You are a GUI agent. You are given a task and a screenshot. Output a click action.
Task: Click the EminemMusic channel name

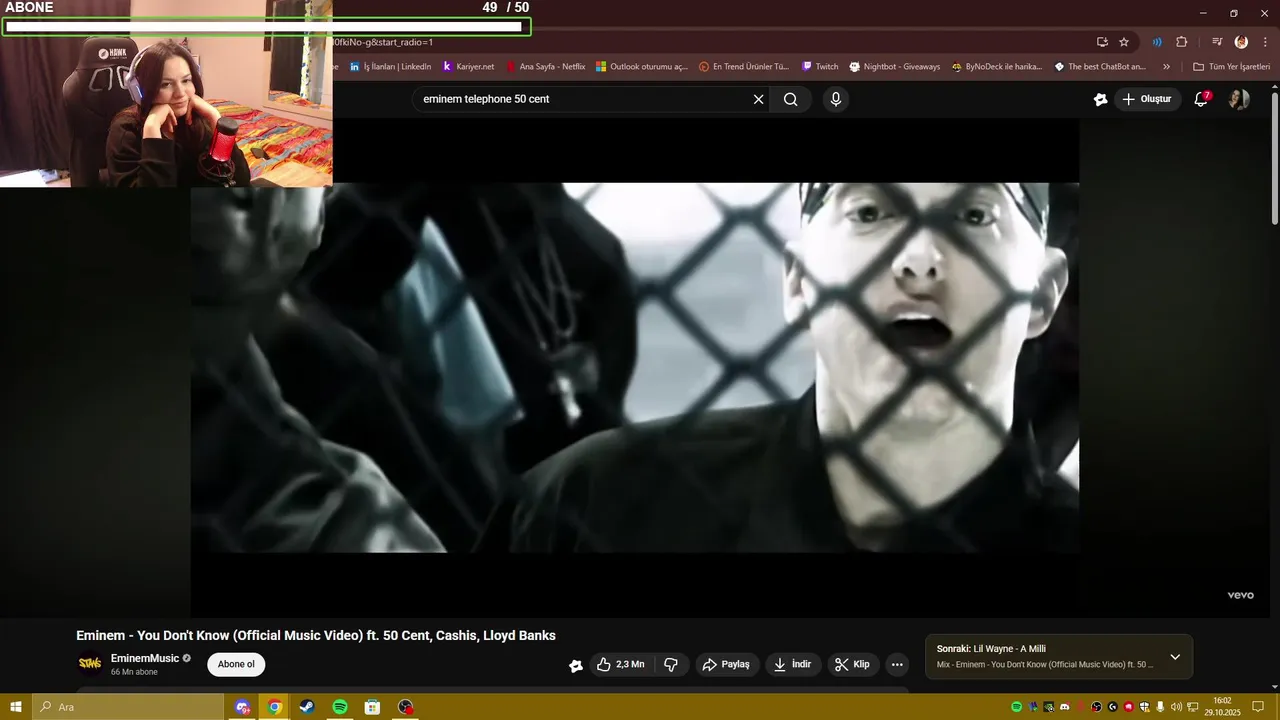[x=145, y=658]
